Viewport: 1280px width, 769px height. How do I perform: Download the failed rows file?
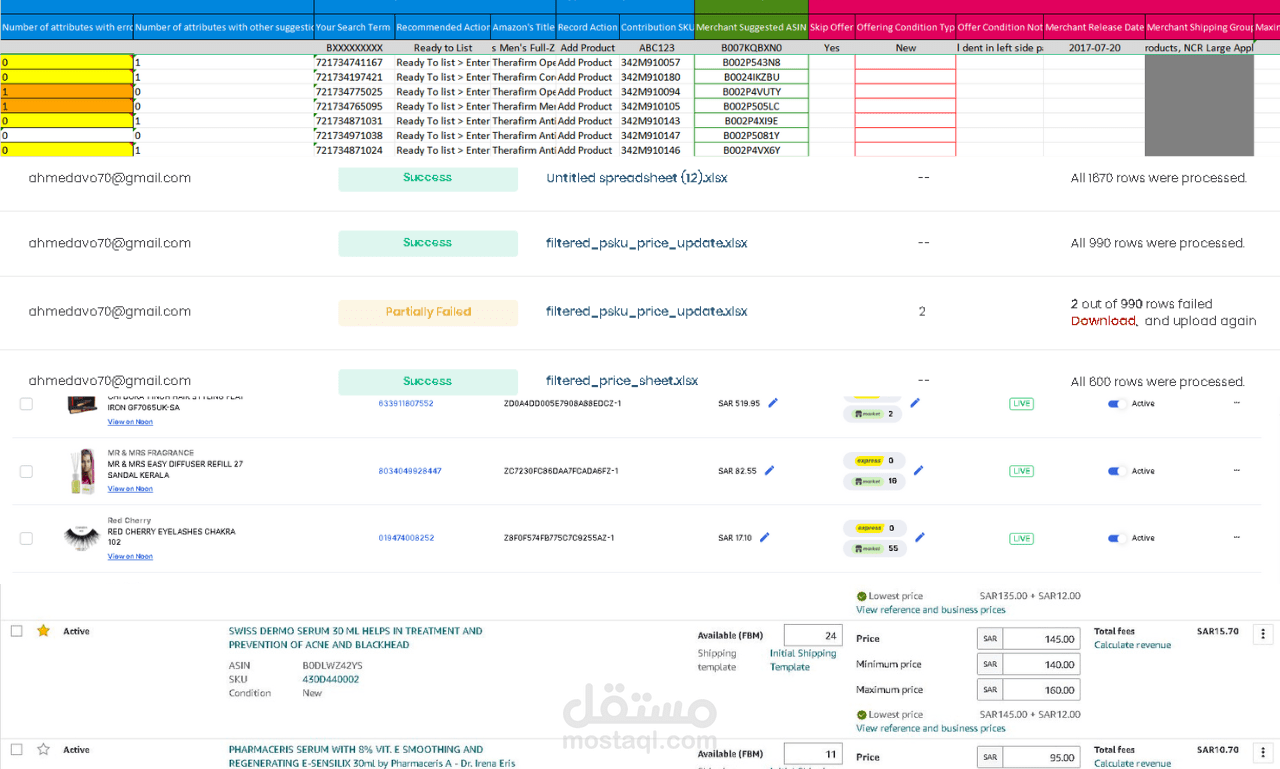click(x=1103, y=321)
